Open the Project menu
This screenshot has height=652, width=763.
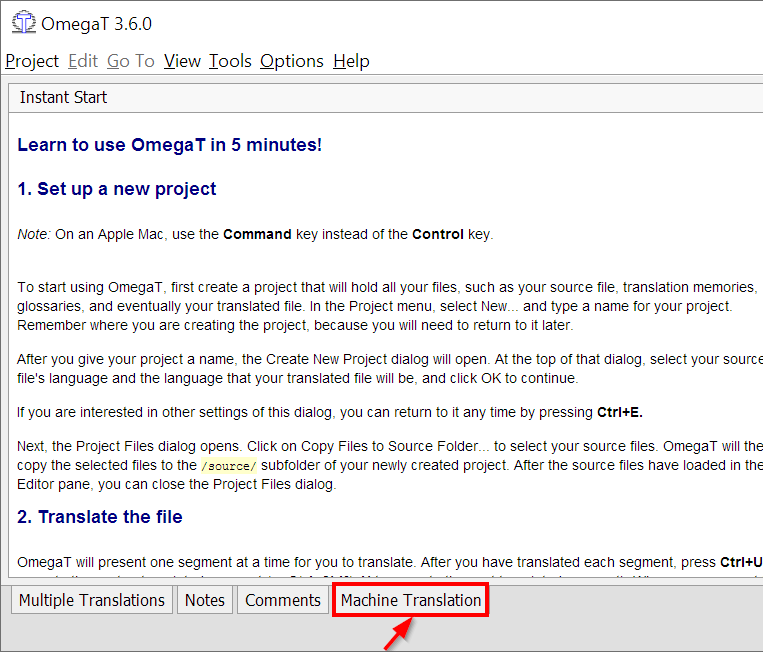pyautogui.click(x=32, y=61)
